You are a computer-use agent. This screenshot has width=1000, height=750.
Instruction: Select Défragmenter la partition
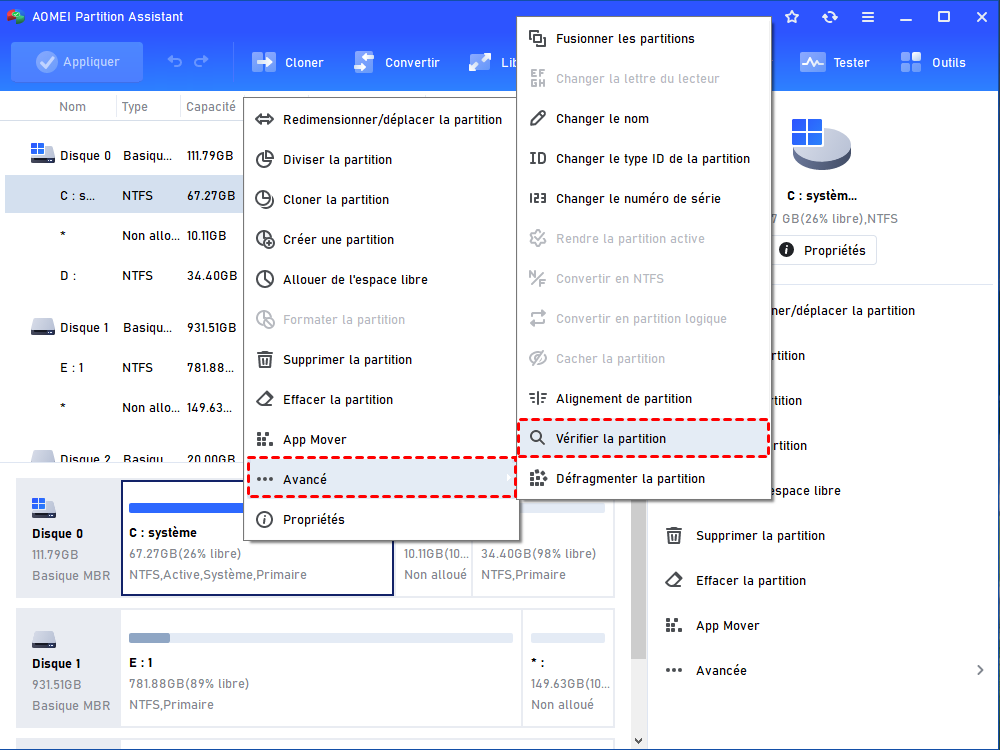click(643, 479)
